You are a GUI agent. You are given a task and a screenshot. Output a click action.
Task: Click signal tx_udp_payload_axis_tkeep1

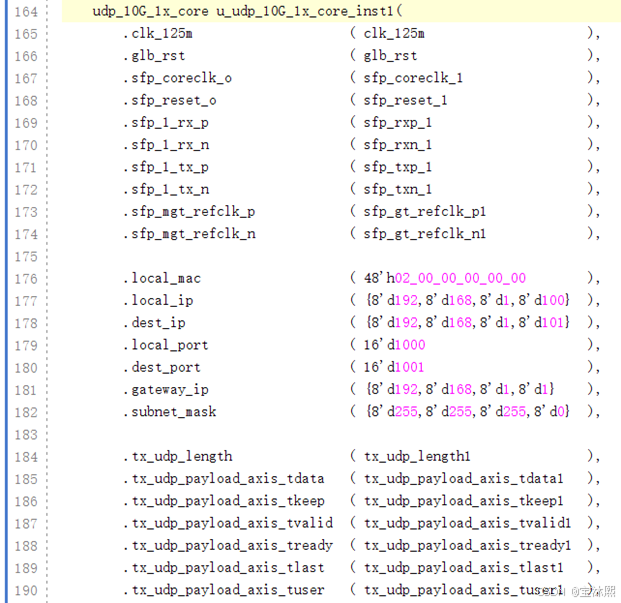[x=464, y=501]
